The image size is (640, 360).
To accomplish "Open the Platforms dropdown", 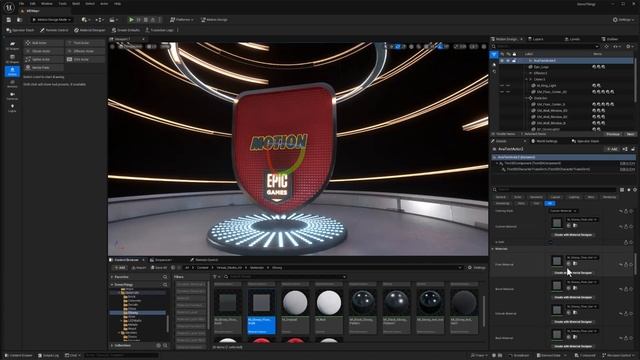I will pos(182,20).
